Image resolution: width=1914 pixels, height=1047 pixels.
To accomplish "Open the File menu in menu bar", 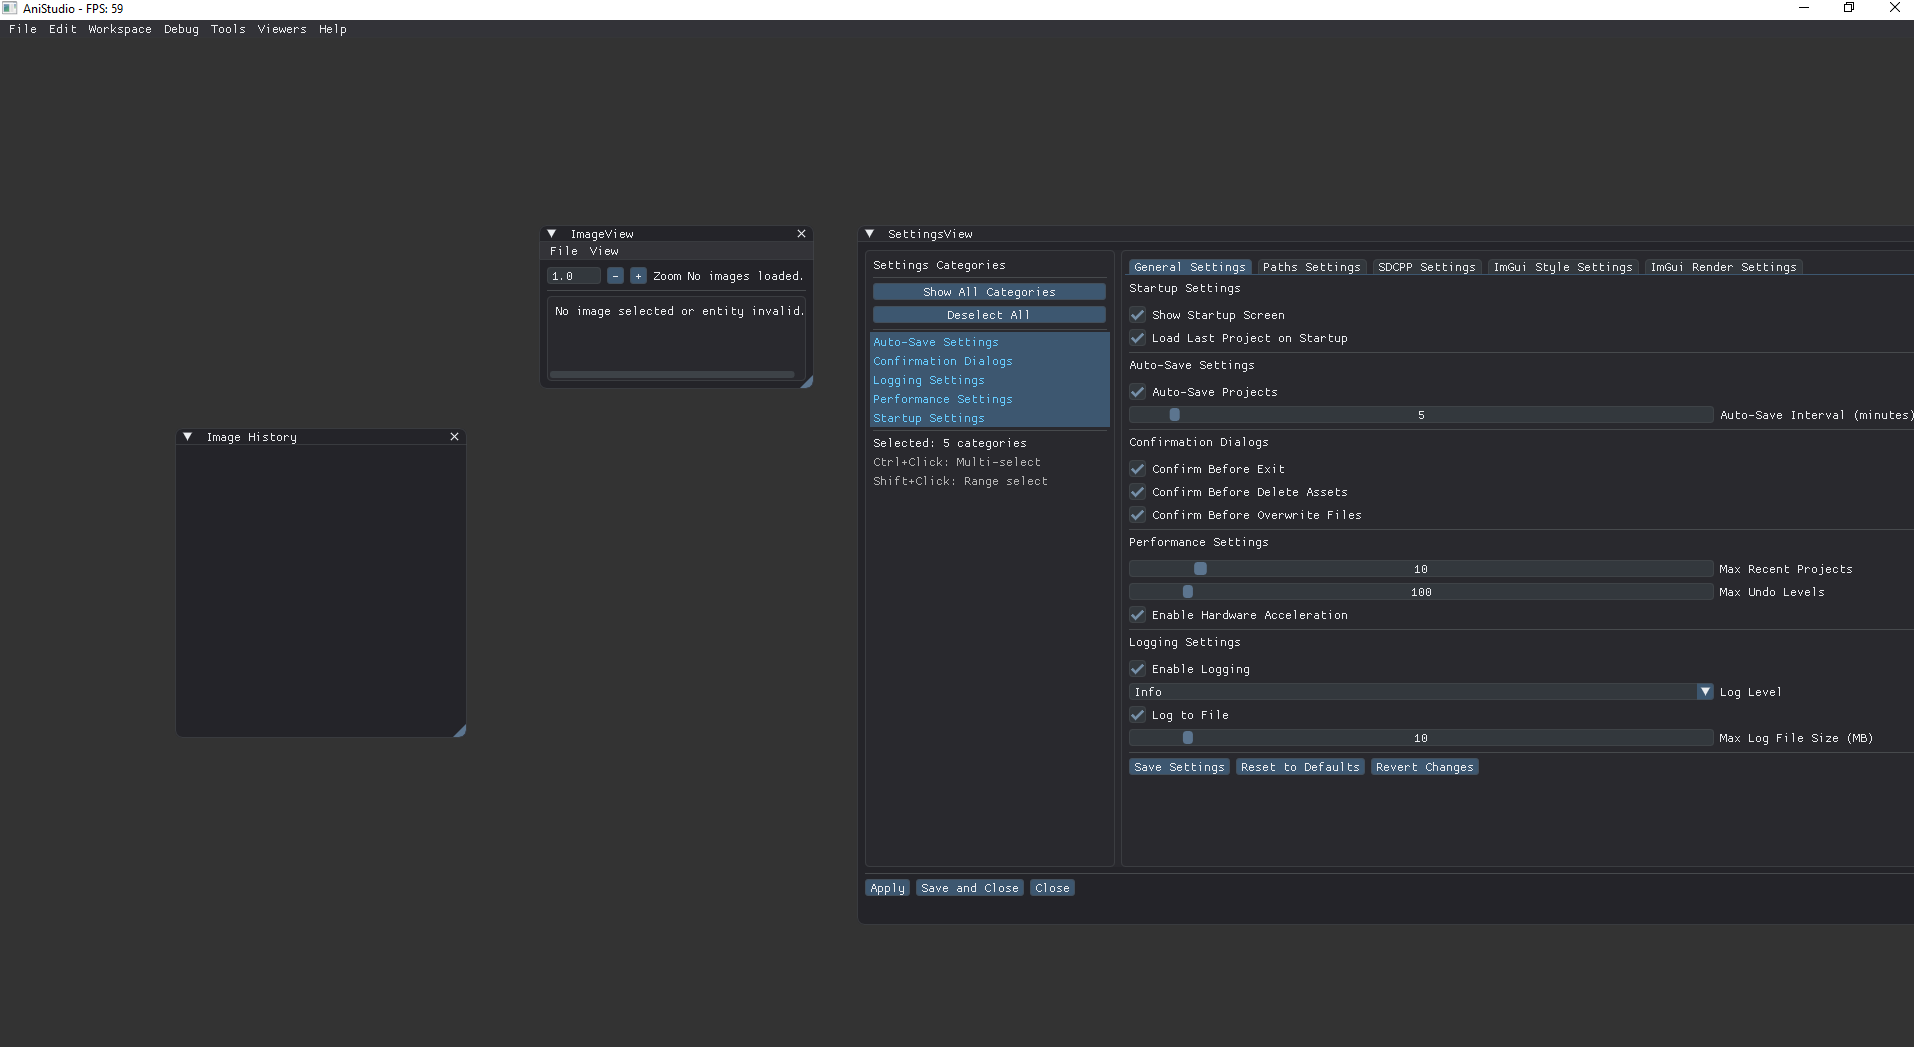I will [23, 29].
